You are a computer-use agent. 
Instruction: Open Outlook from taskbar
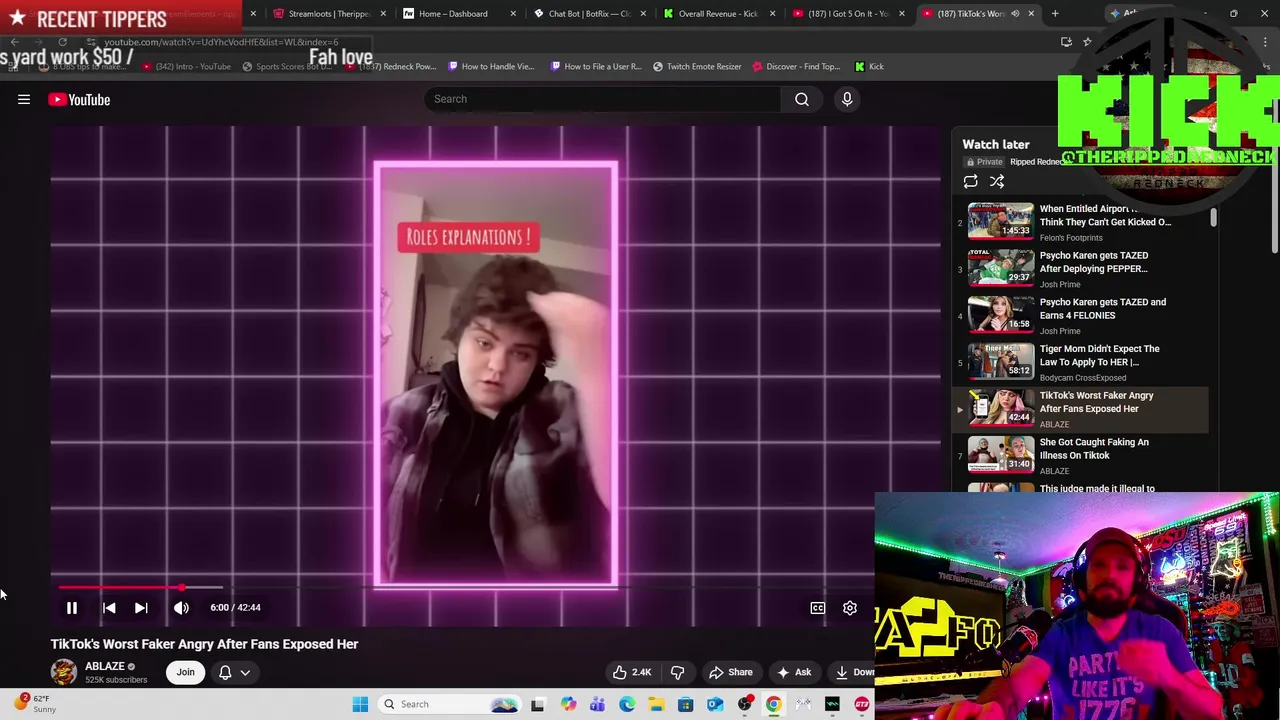[x=715, y=704]
